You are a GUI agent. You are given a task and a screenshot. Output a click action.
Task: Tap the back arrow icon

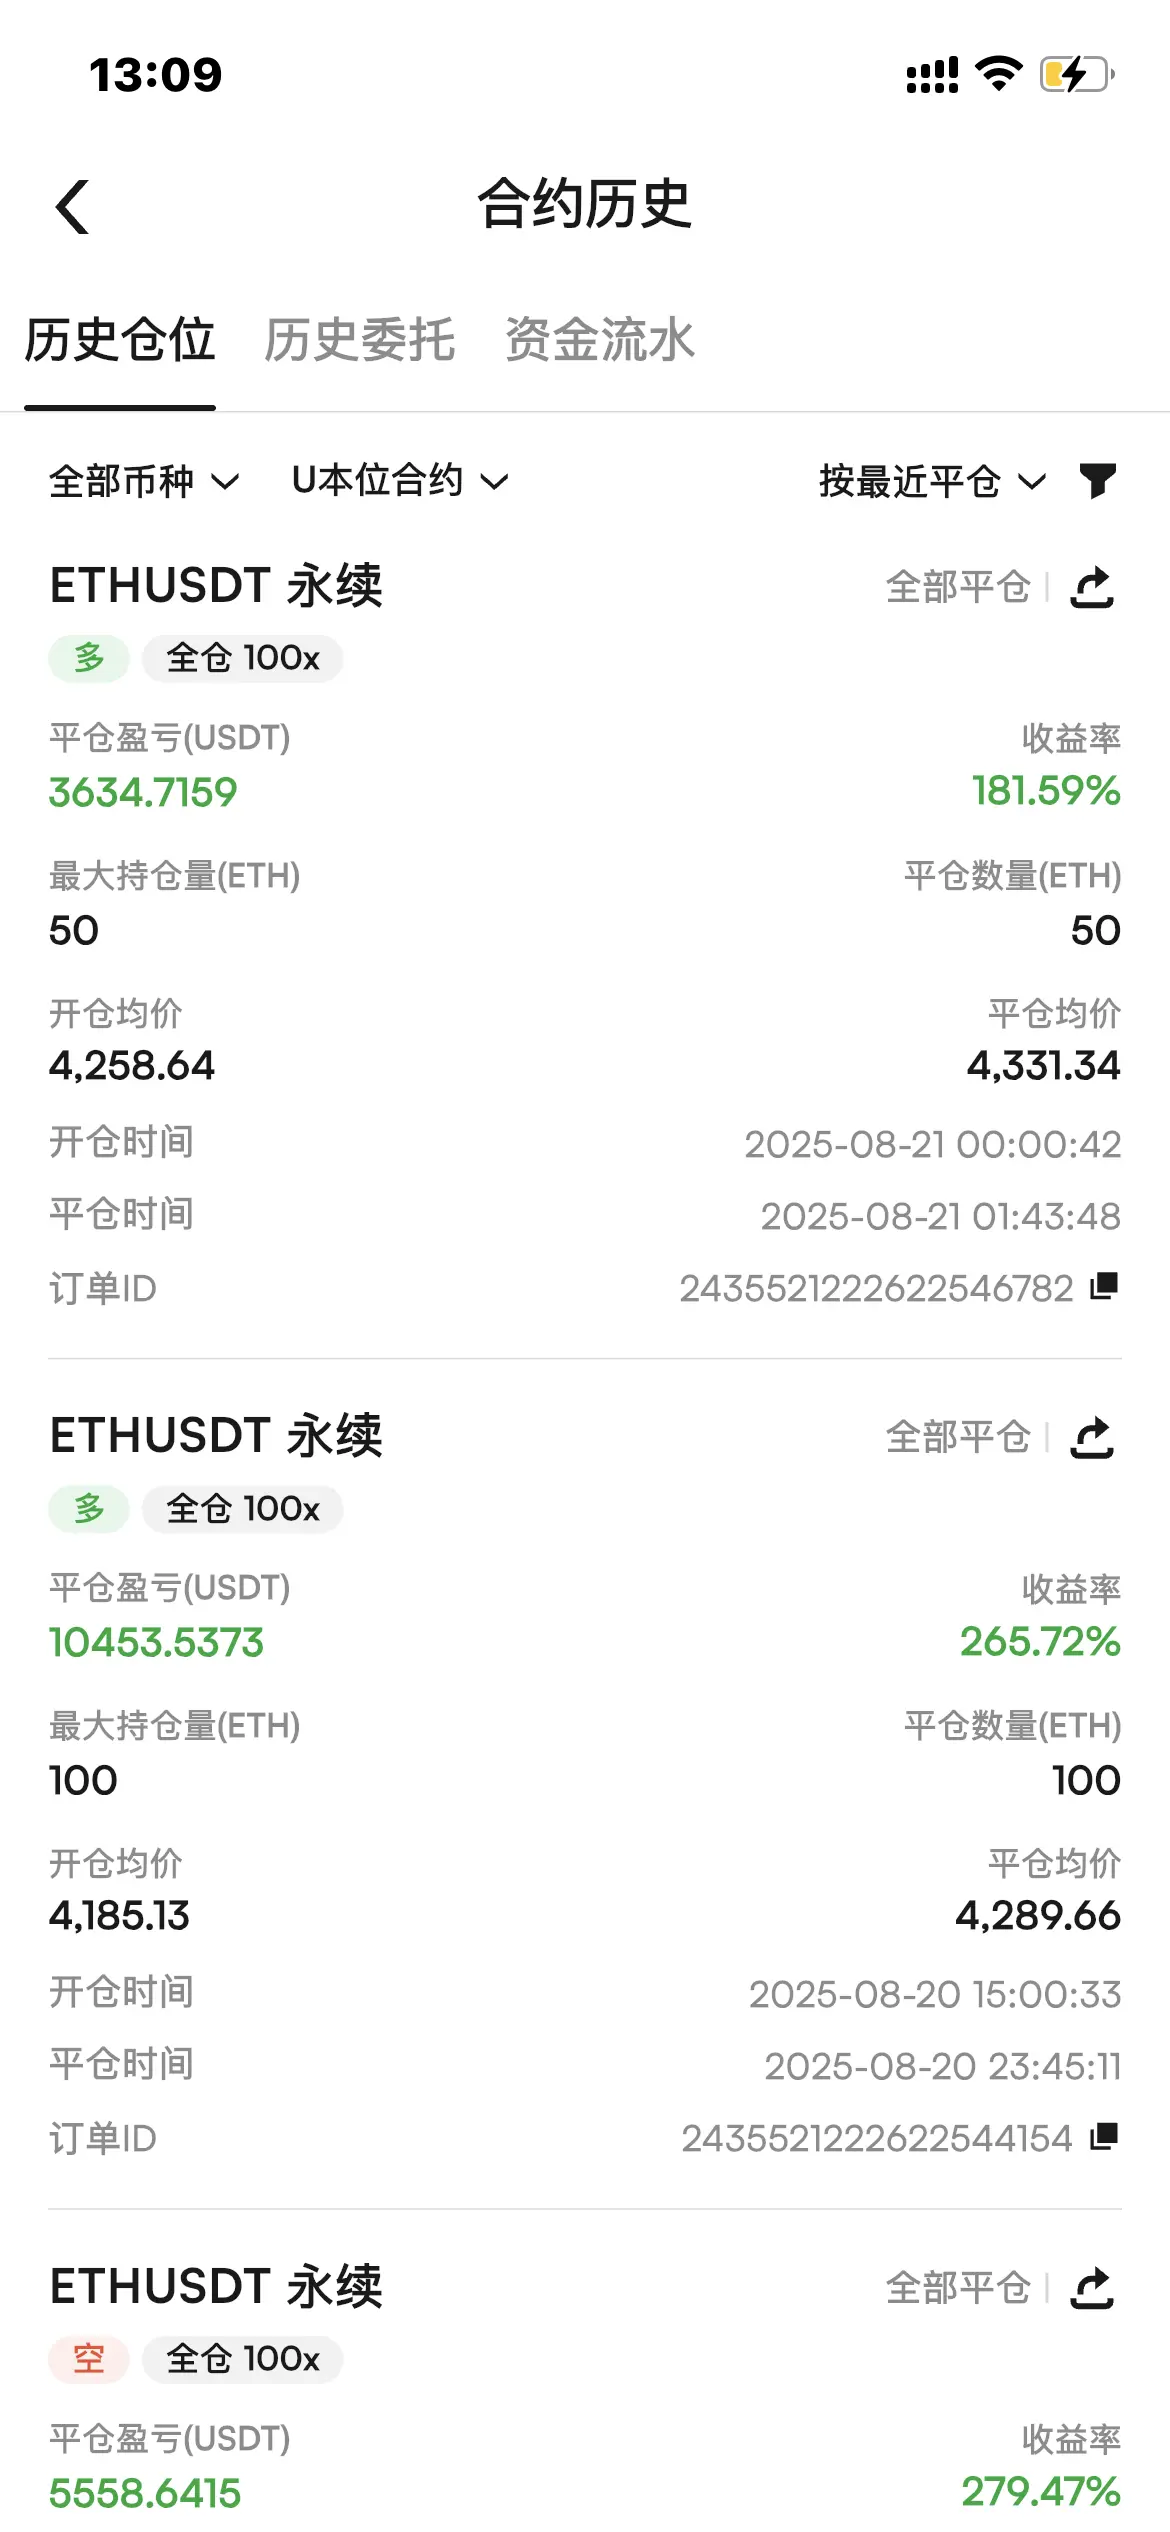[x=72, y=207]
